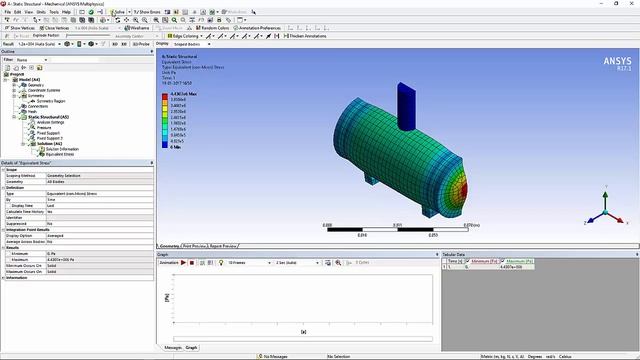640x360 pixels.
Task: Select the Symmetry Region item
Action: point(51,101)
